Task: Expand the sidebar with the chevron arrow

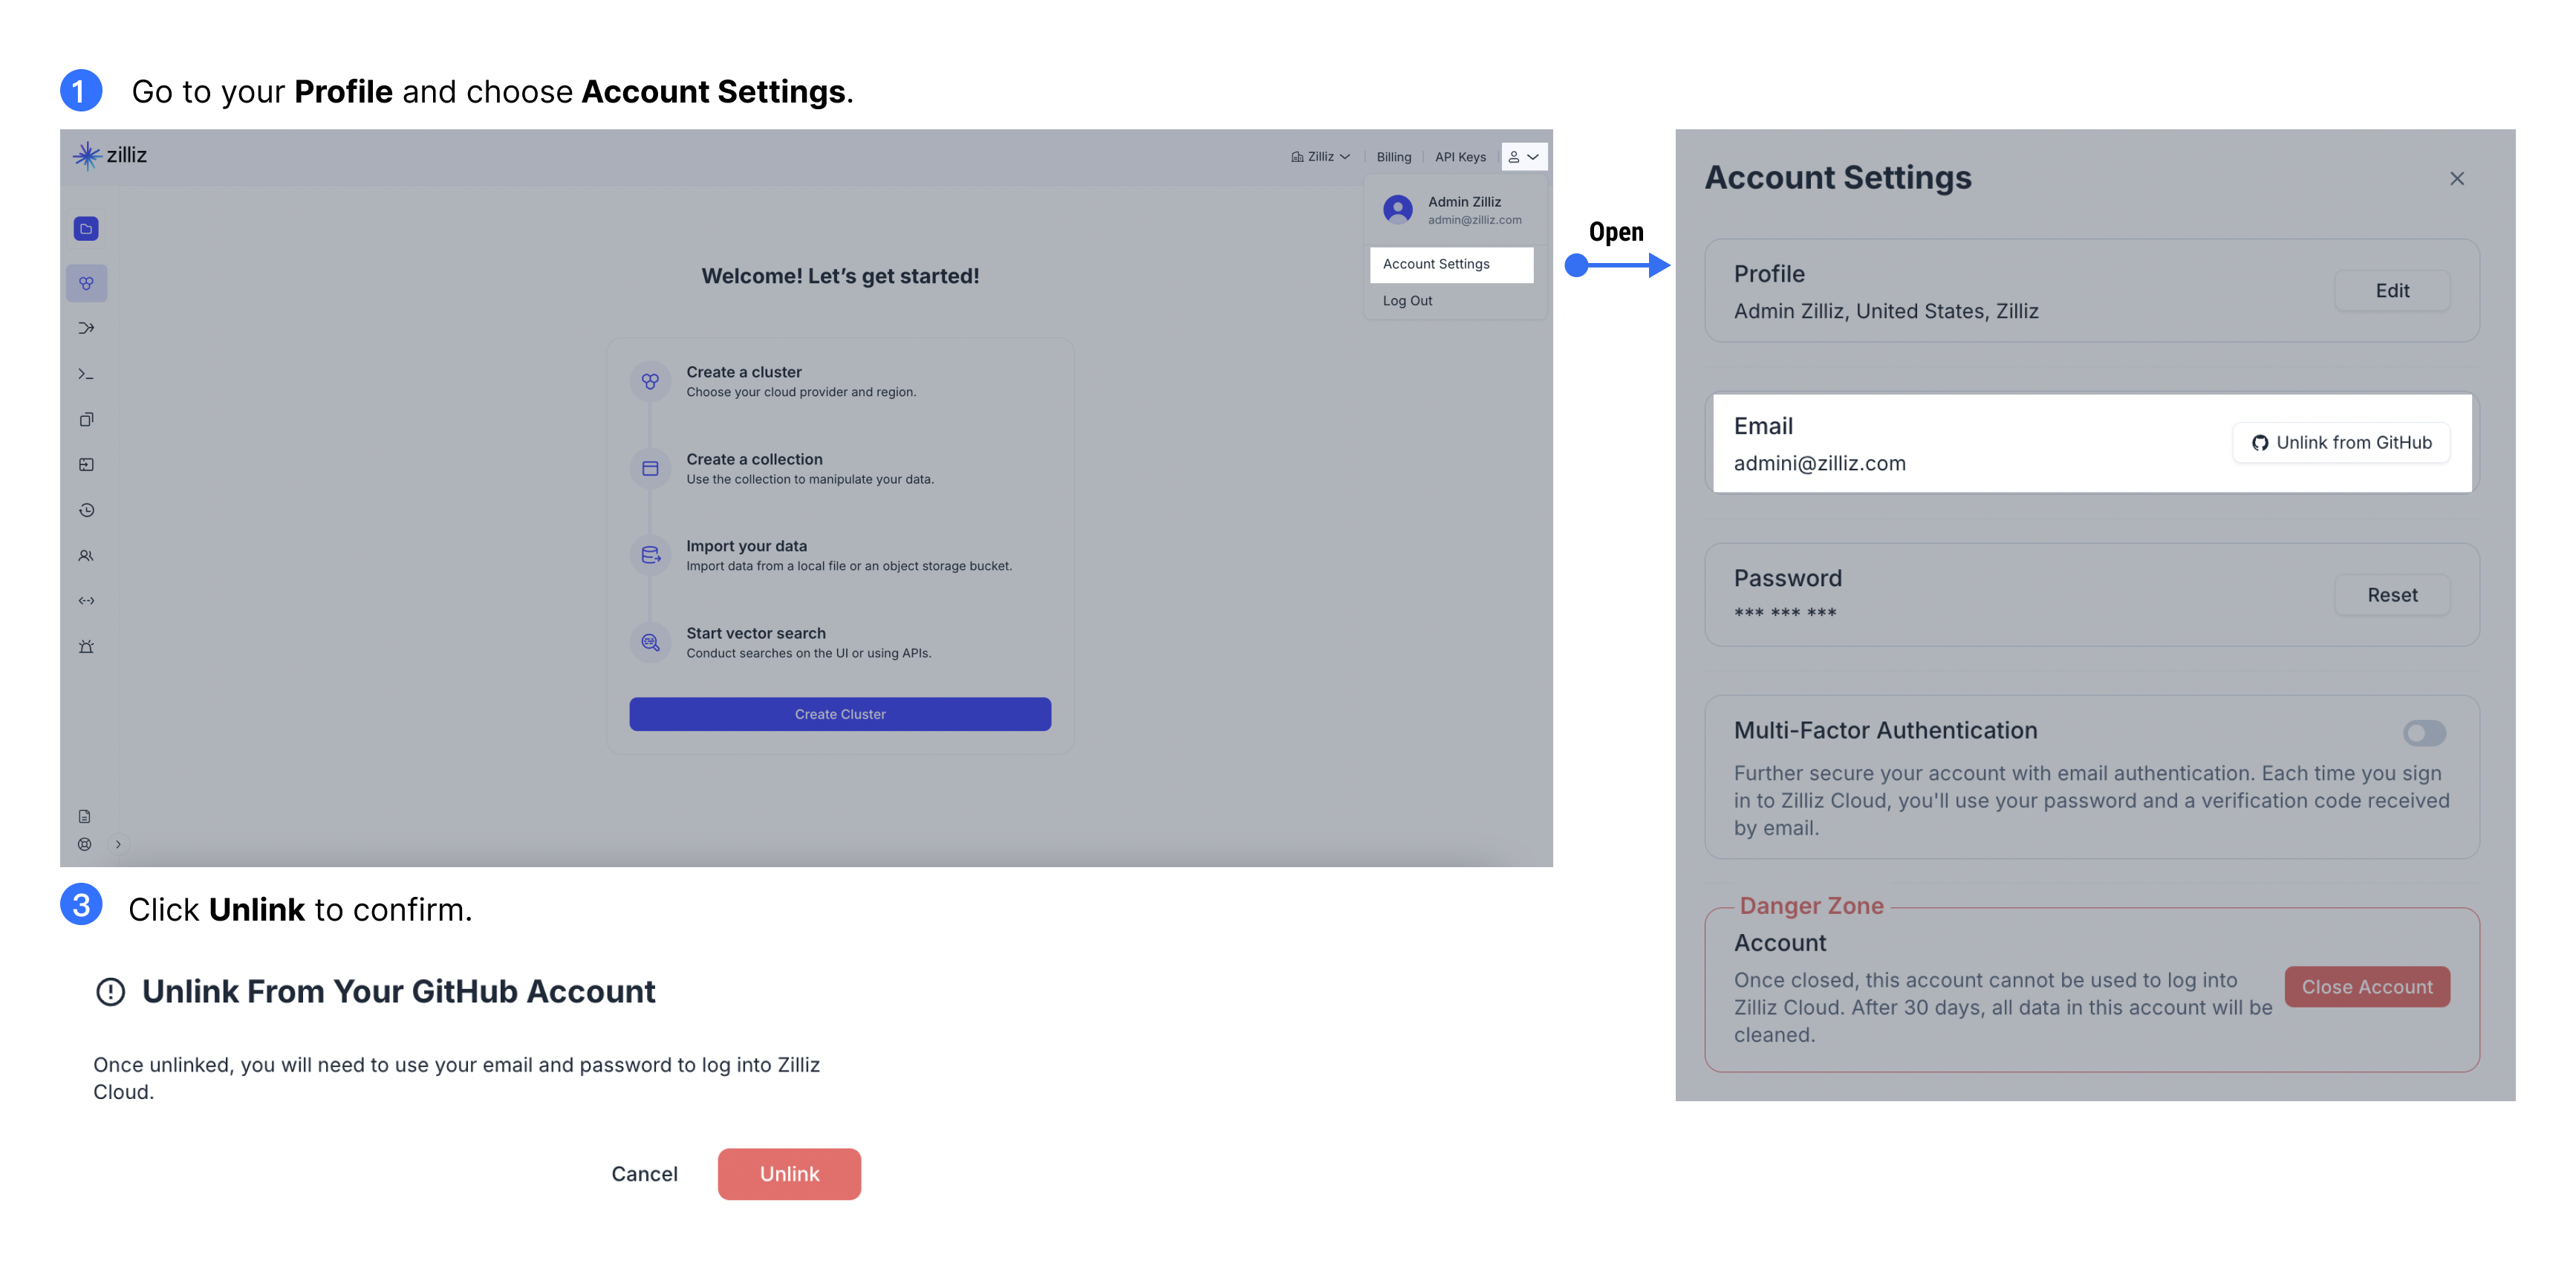Action: pyautogui.click(x=117, y=844)
